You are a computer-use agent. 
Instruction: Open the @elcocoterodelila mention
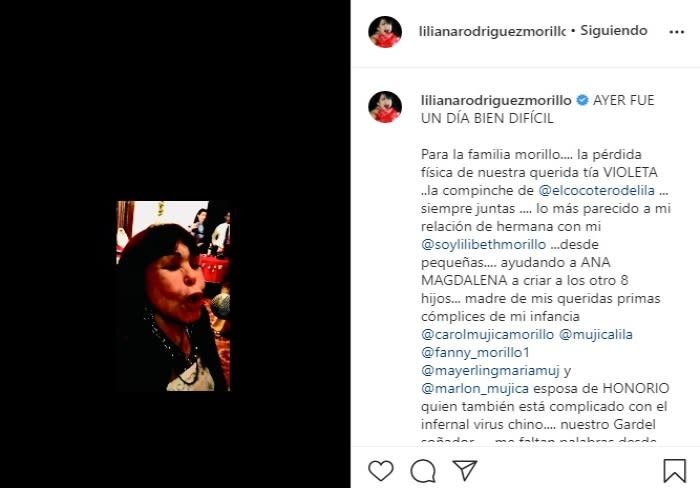point(596,191)
